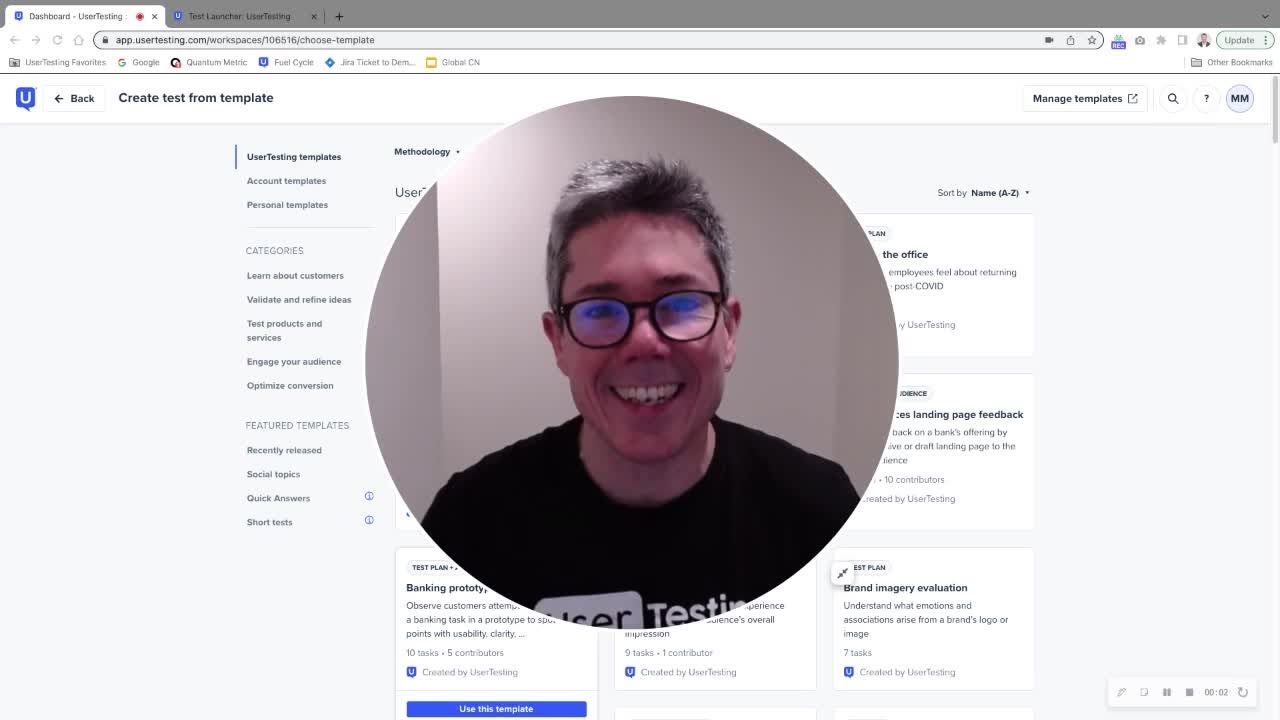Image resolution: width=1280 pixels, height=720 pixels.
Task: Select UserTesting templates in sidebar
Action: pos(294,157)
